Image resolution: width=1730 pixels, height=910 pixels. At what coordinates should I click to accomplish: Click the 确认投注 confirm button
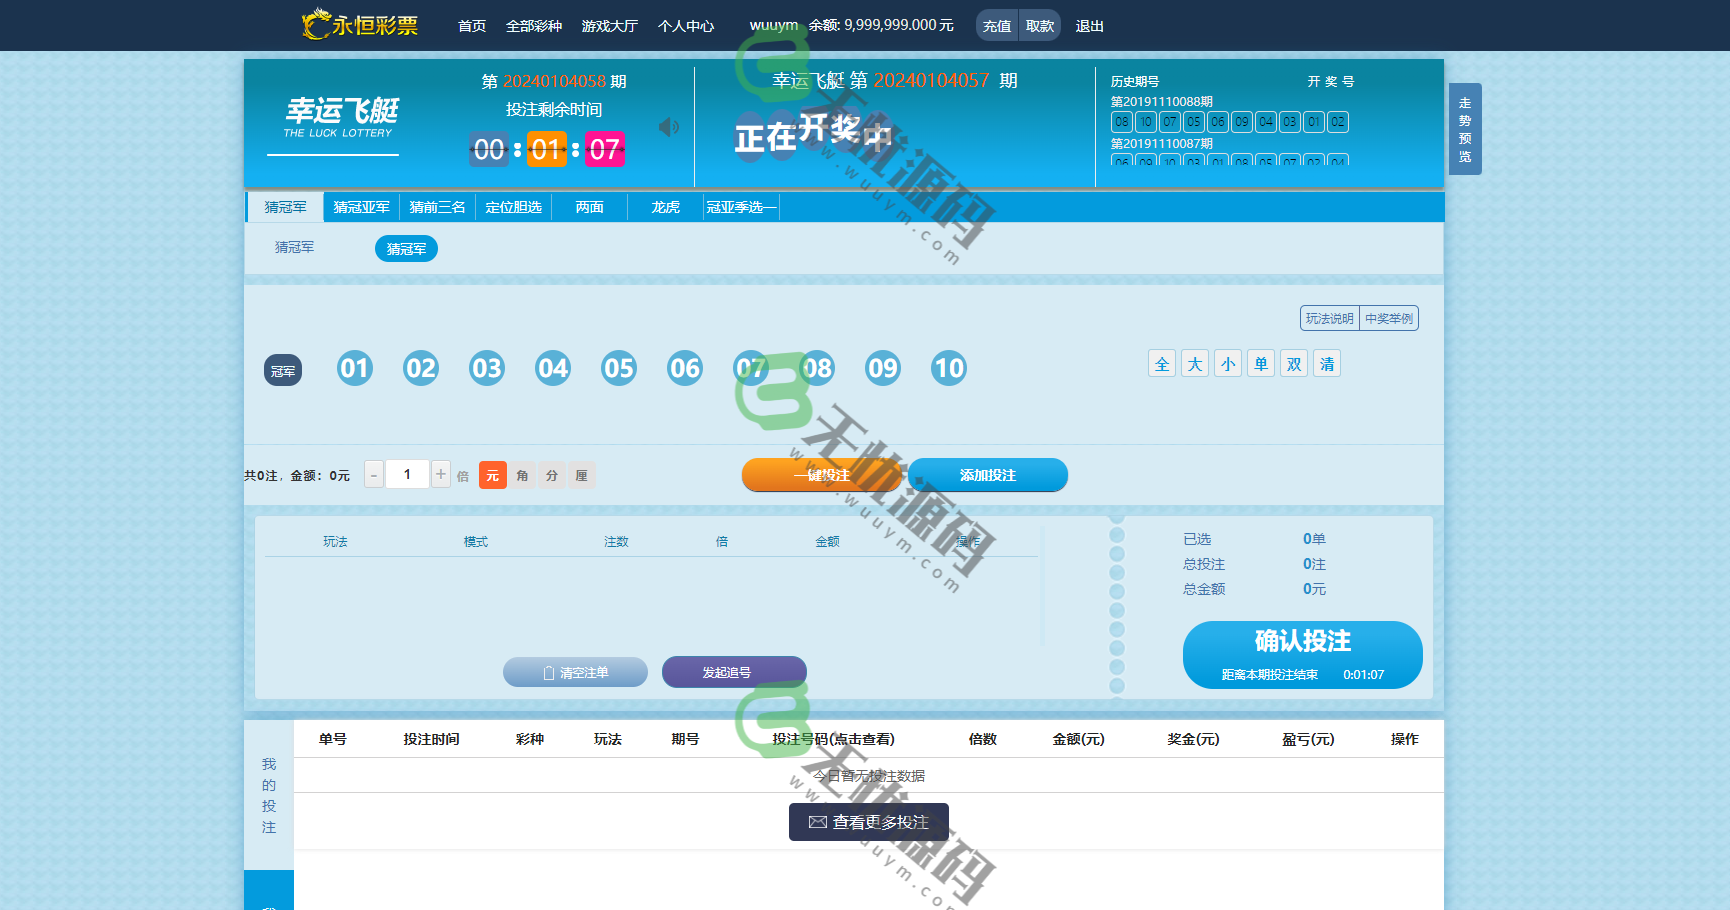coord(1302,643)
